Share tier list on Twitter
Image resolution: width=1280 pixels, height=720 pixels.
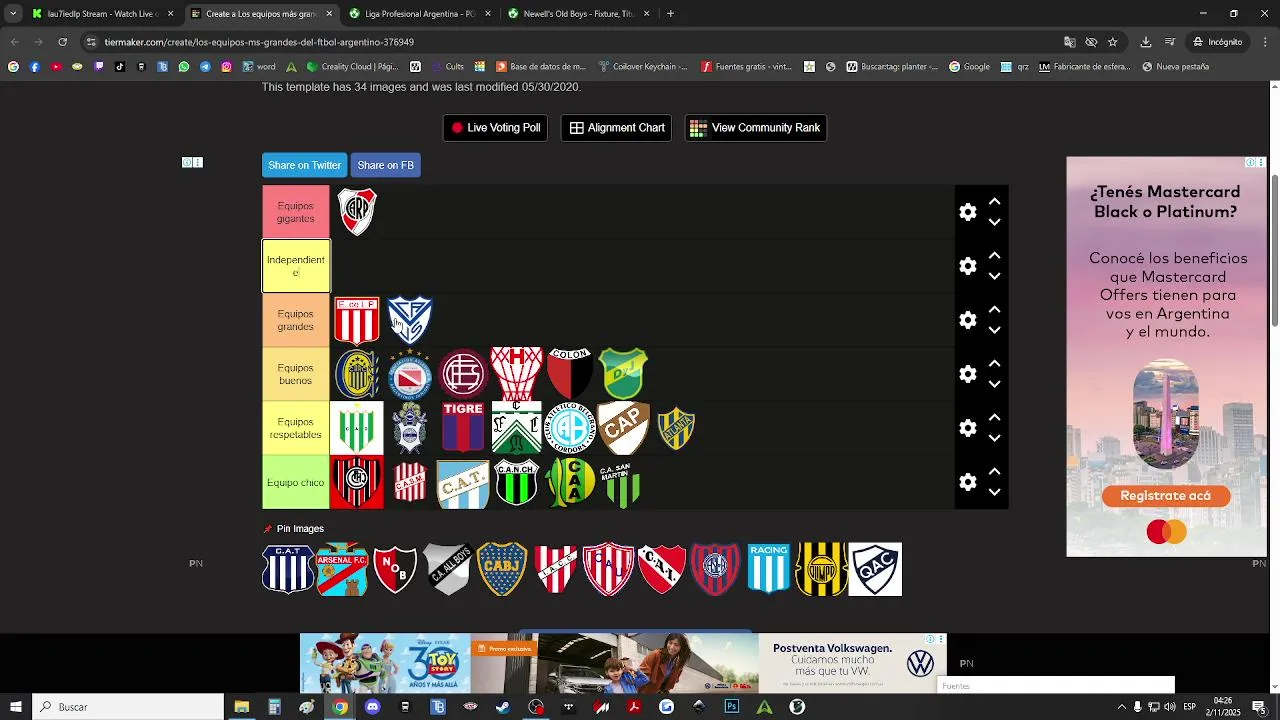pyautogui.click(x=304, y=165)
